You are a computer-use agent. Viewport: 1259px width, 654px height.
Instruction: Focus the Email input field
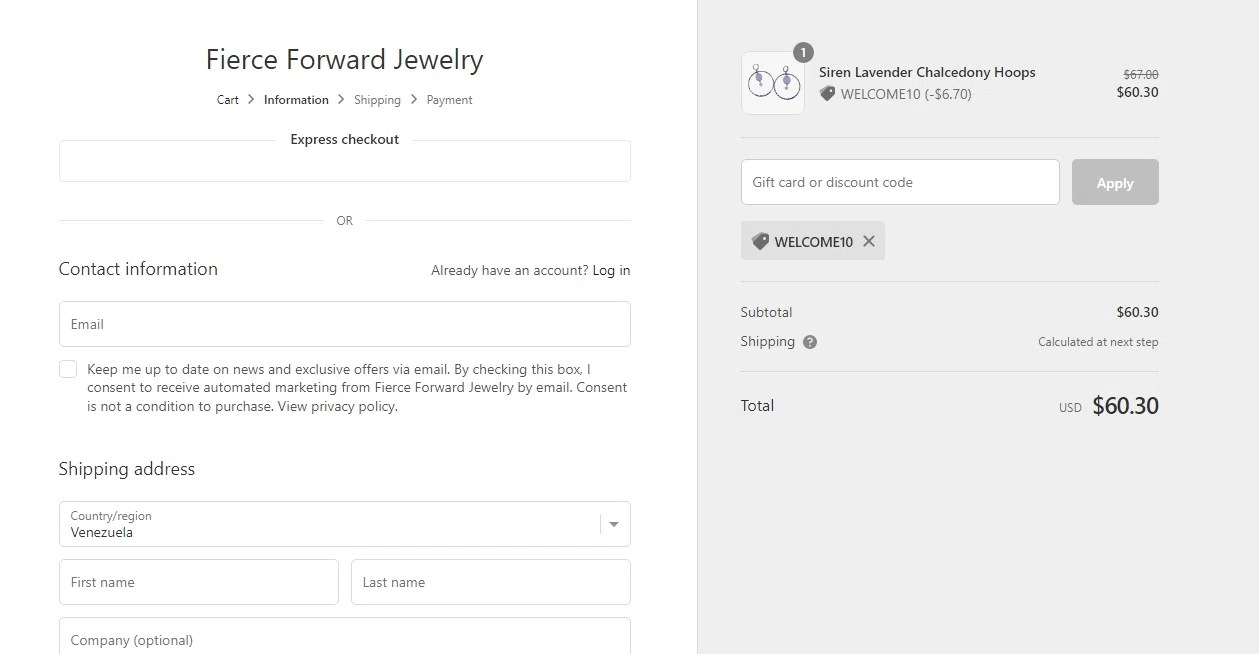[x=344, y=324]
